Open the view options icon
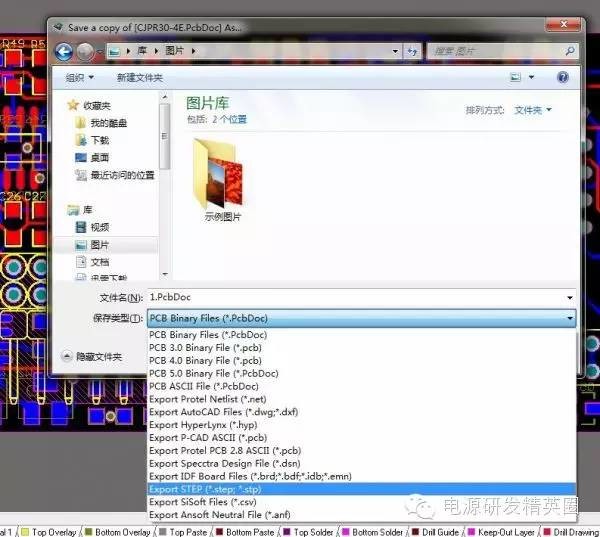This screenshot has height=537, width=600. [515, 77]
